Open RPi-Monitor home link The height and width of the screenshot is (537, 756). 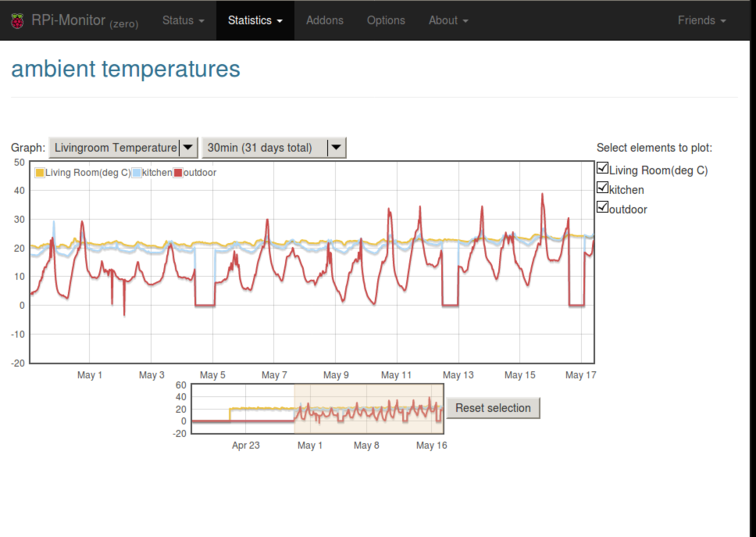click(x=85, y=21)
